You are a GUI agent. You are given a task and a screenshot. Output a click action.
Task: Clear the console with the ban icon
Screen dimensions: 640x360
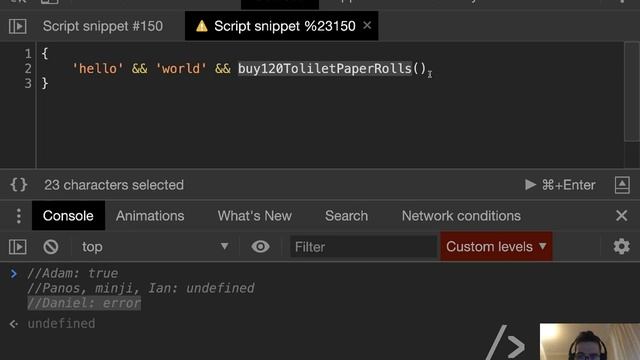coord(51,247)
